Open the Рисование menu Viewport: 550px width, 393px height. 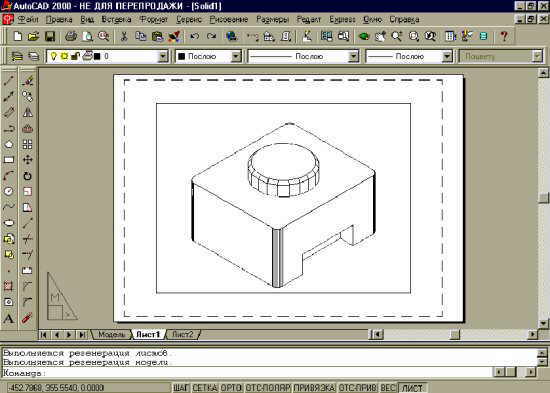coord(229,19)
